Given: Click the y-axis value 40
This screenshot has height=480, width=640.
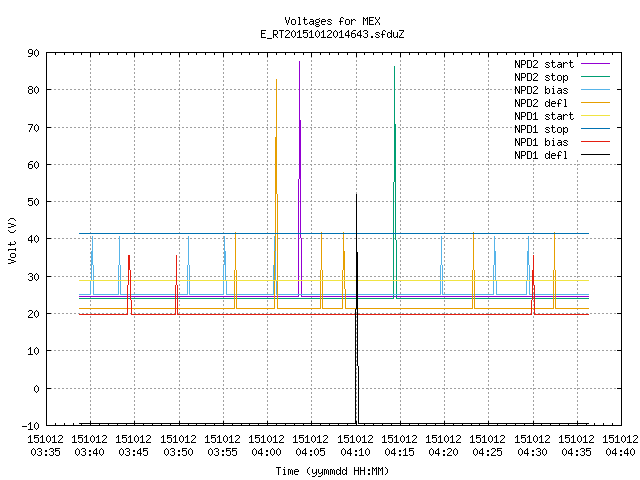Looking at the screenshot, I should pyautogui.click(x=33, y=239).
